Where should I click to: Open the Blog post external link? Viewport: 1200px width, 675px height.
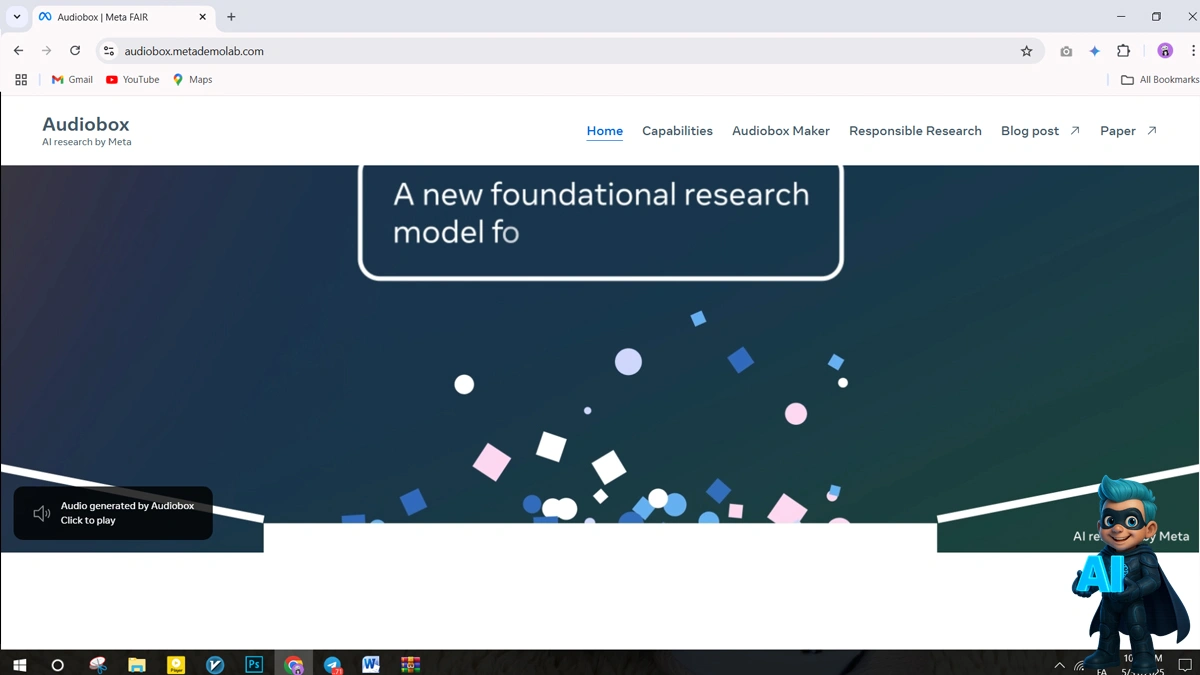coord(1040,131)
